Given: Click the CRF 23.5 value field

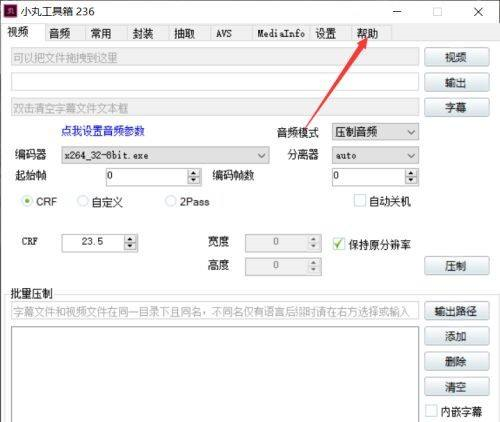Looking at the screenshot, I should click(x=93, y=243).
